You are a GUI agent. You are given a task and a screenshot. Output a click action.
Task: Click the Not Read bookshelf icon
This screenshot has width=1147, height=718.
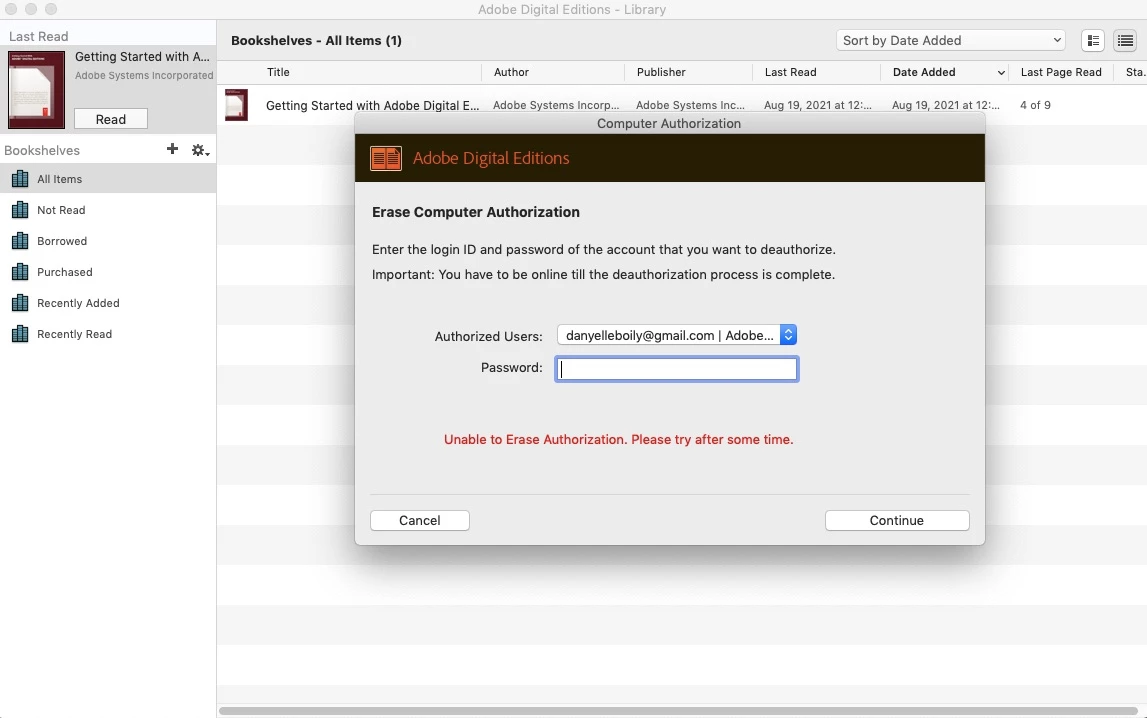coord(20,210)
